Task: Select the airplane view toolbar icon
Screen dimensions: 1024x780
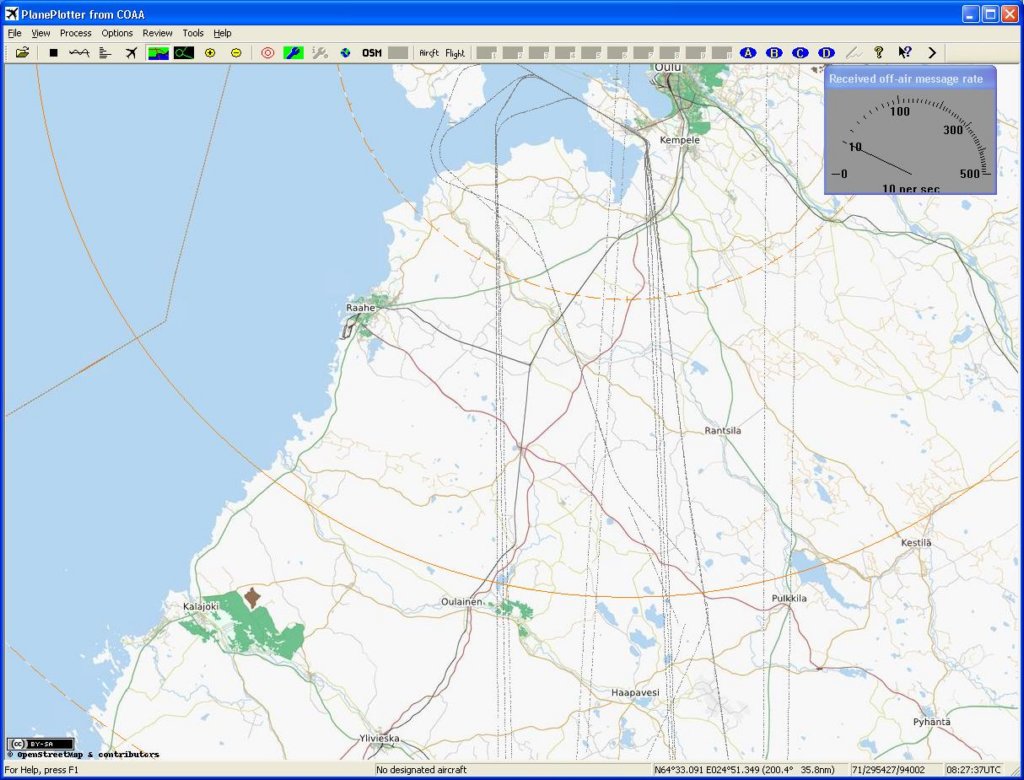Action: pos(131,53)
